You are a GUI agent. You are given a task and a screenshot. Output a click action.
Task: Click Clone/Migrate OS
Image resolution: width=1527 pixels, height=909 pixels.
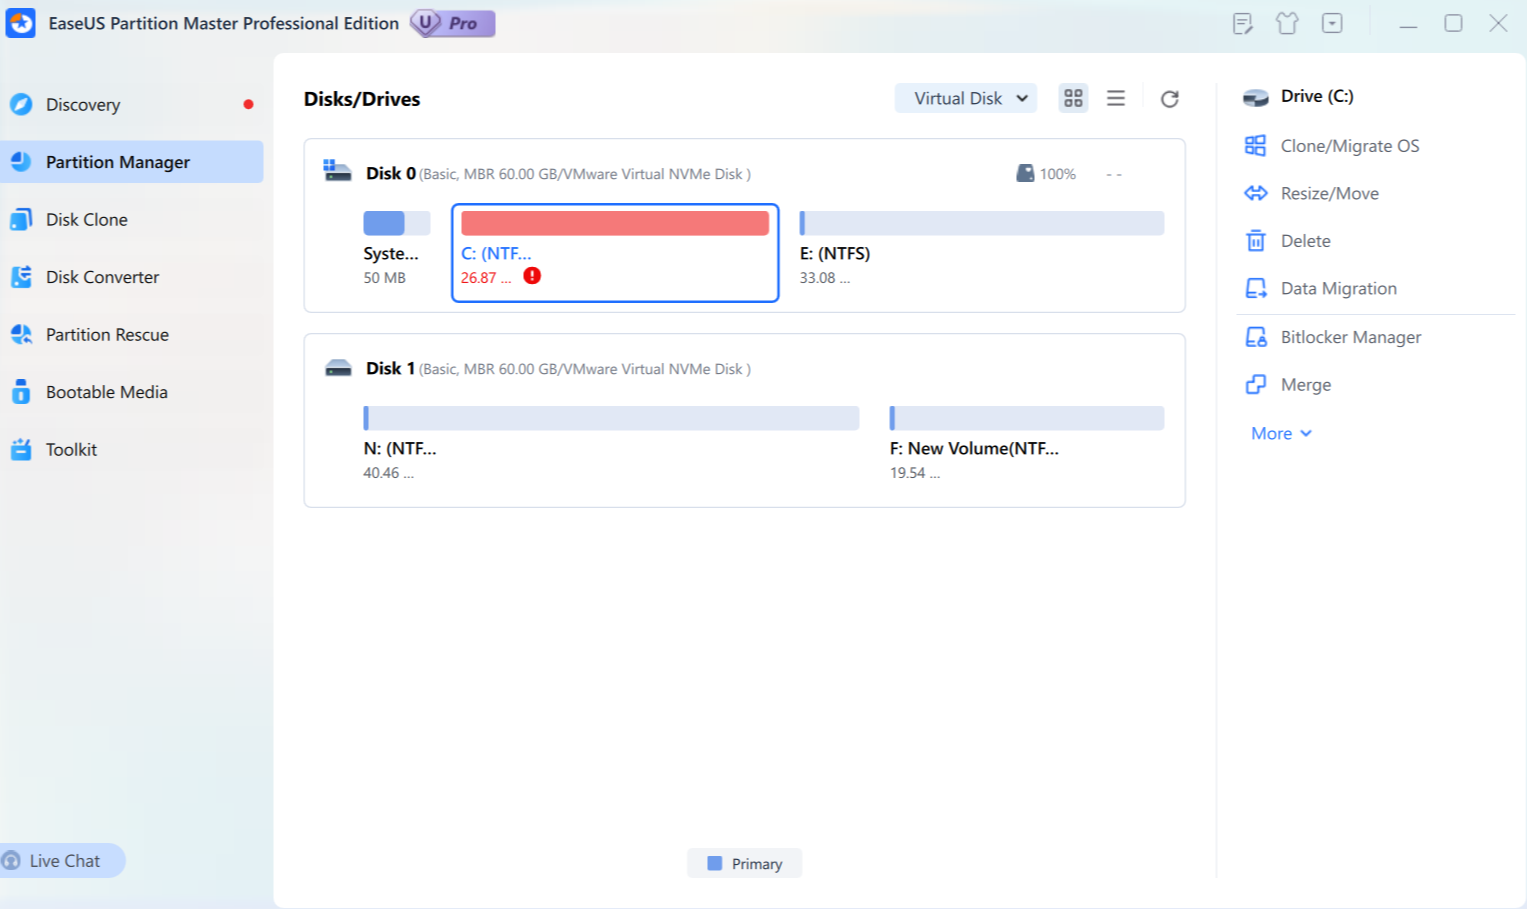(x=1349, y=146)
